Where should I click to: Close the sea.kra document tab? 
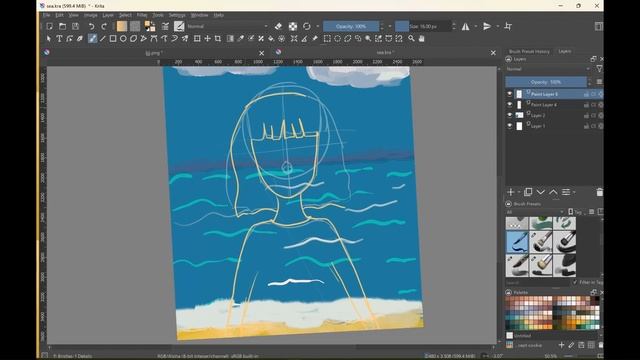tap(493, 53)
